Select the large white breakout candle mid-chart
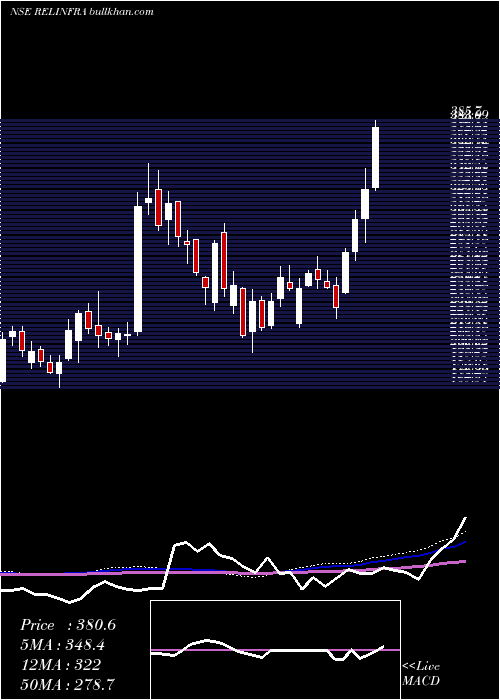 tap(138, 269)
